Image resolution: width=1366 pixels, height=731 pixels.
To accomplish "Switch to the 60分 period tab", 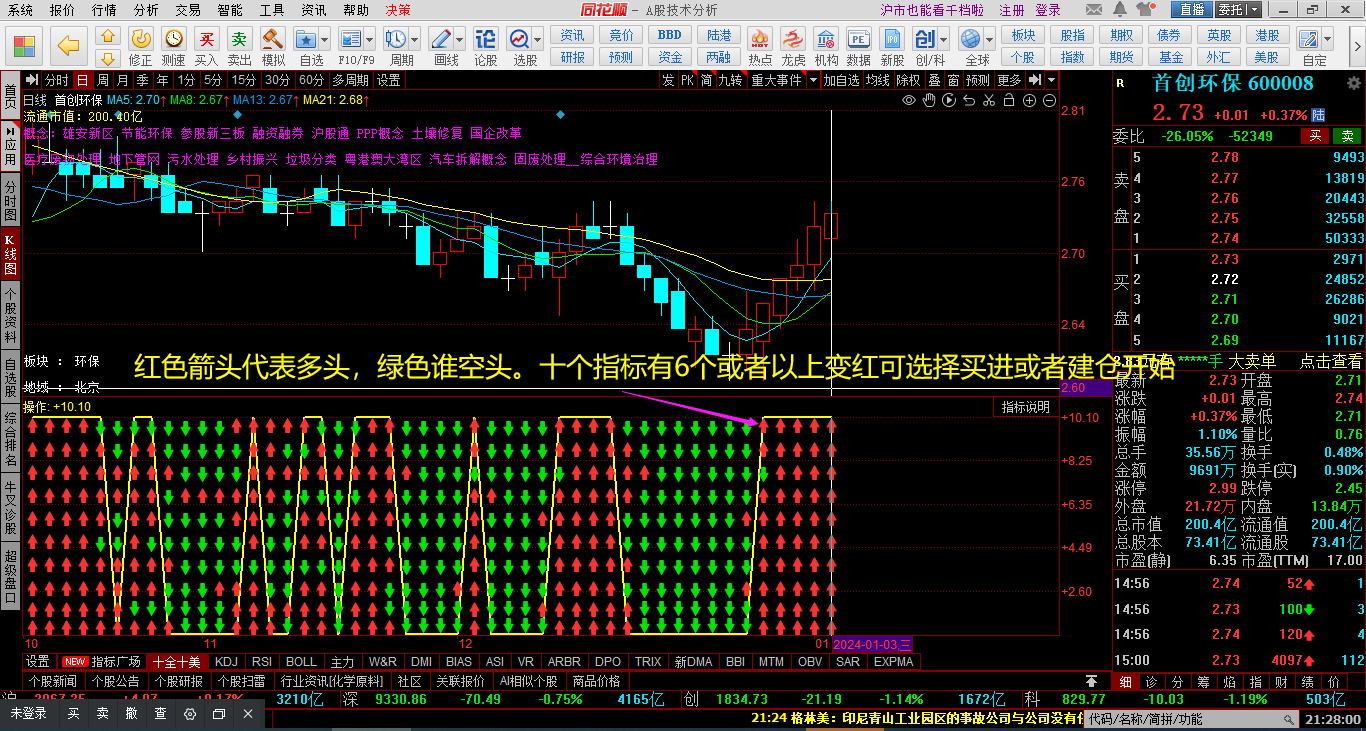I will pos(311,80).
